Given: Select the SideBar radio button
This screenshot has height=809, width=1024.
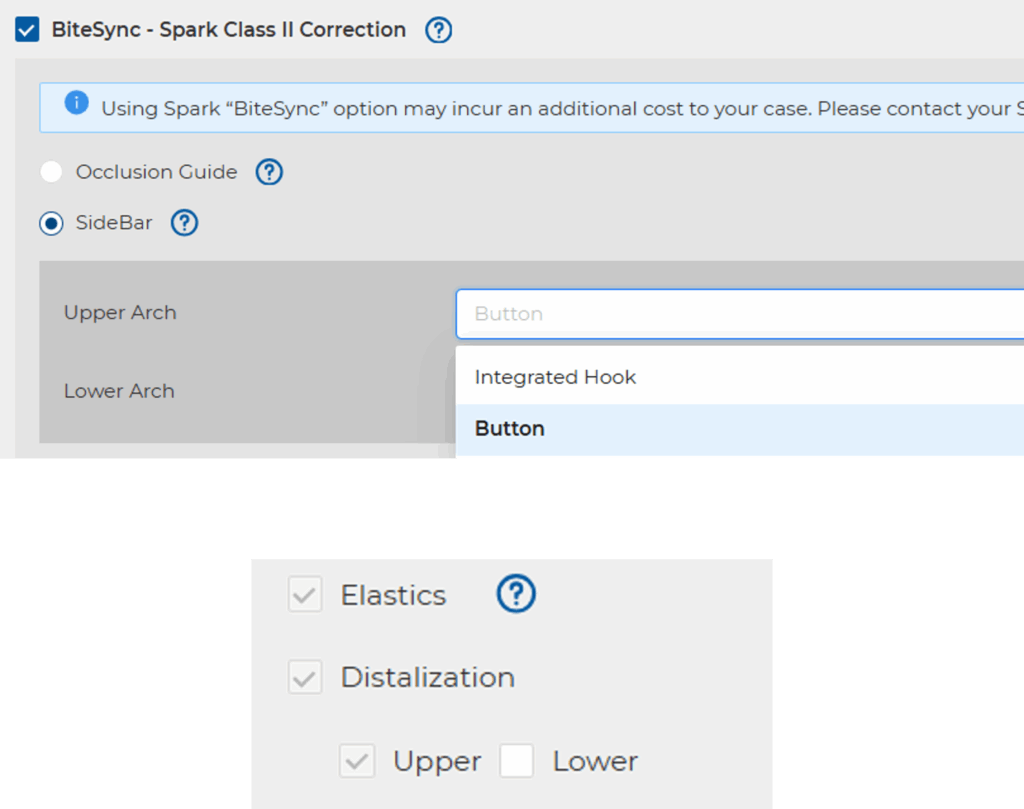Looking at the screenshot, I should [x=51, y=223].
